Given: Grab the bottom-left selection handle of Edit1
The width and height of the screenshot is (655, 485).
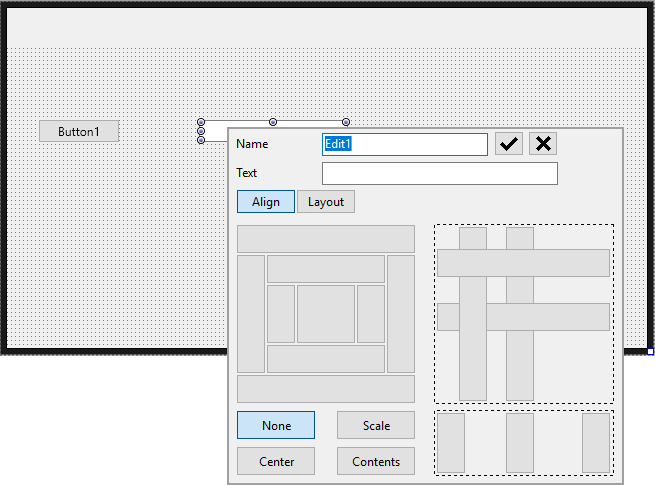Looking at the screenshot, I should [201, 140].
